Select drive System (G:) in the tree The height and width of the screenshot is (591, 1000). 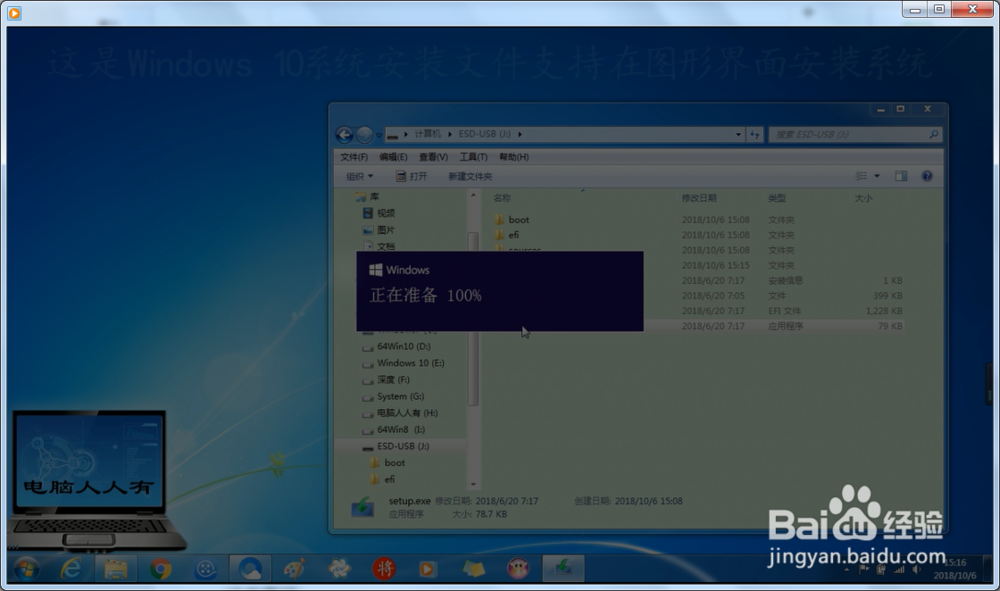click(393, 396)
